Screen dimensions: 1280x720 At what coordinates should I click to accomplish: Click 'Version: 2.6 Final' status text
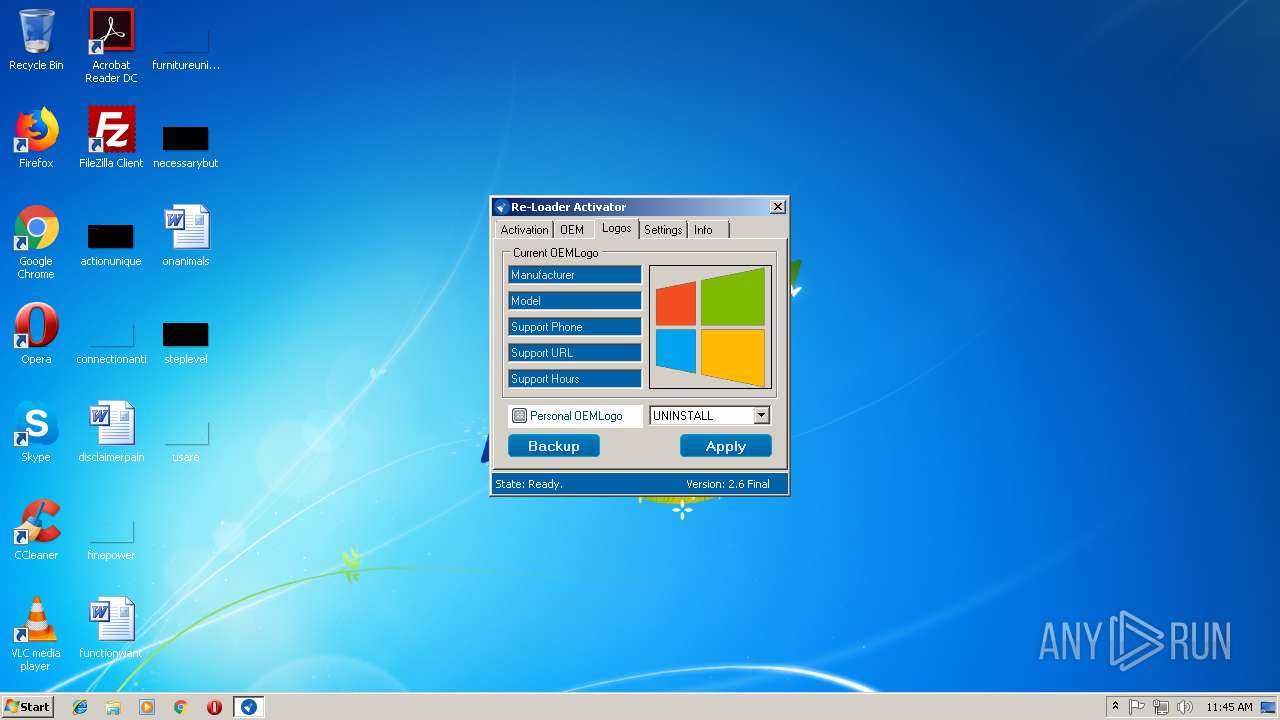[x=728, y=484]
